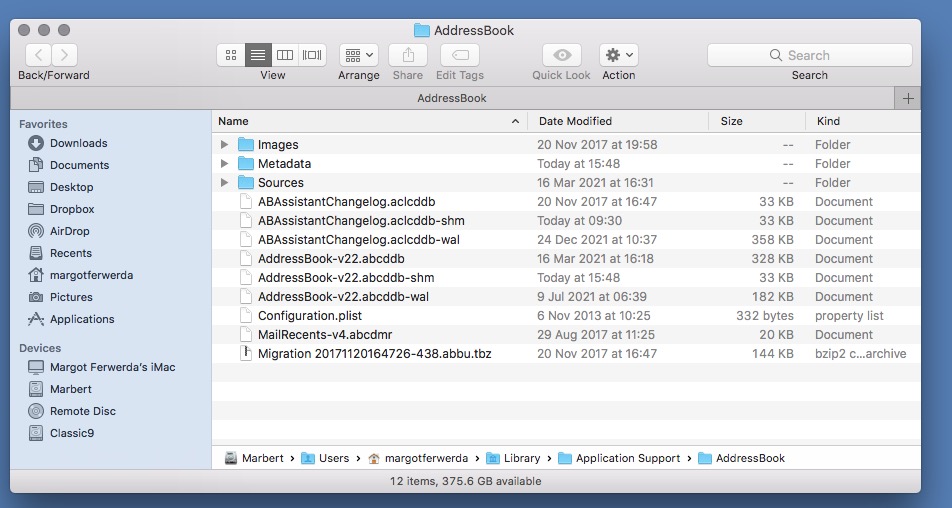Viewport: 952px width, 508px height.
Task: Select the Migration abbu.tbz archive
Action: pyautogui.click(x=566, y=354)
